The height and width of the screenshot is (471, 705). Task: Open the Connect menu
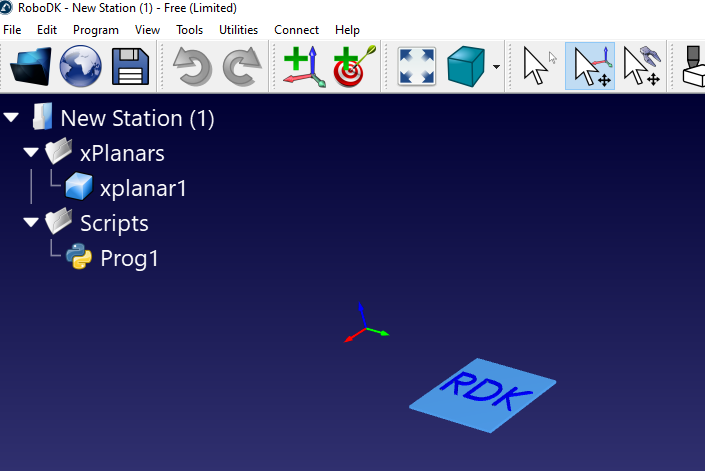(296, 30)
